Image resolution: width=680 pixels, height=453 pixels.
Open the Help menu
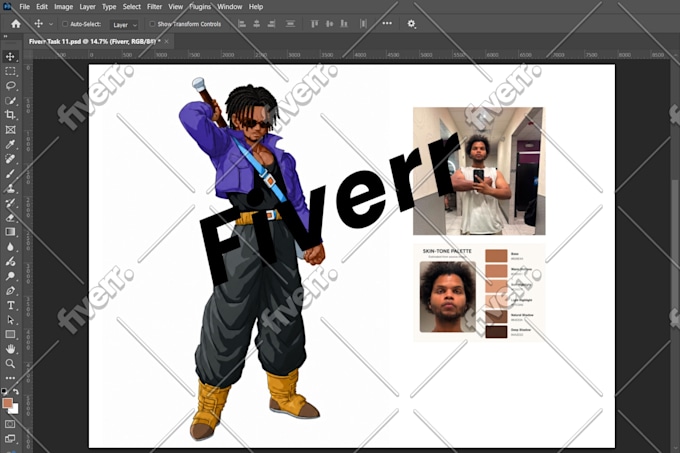[x=256, y=7]
